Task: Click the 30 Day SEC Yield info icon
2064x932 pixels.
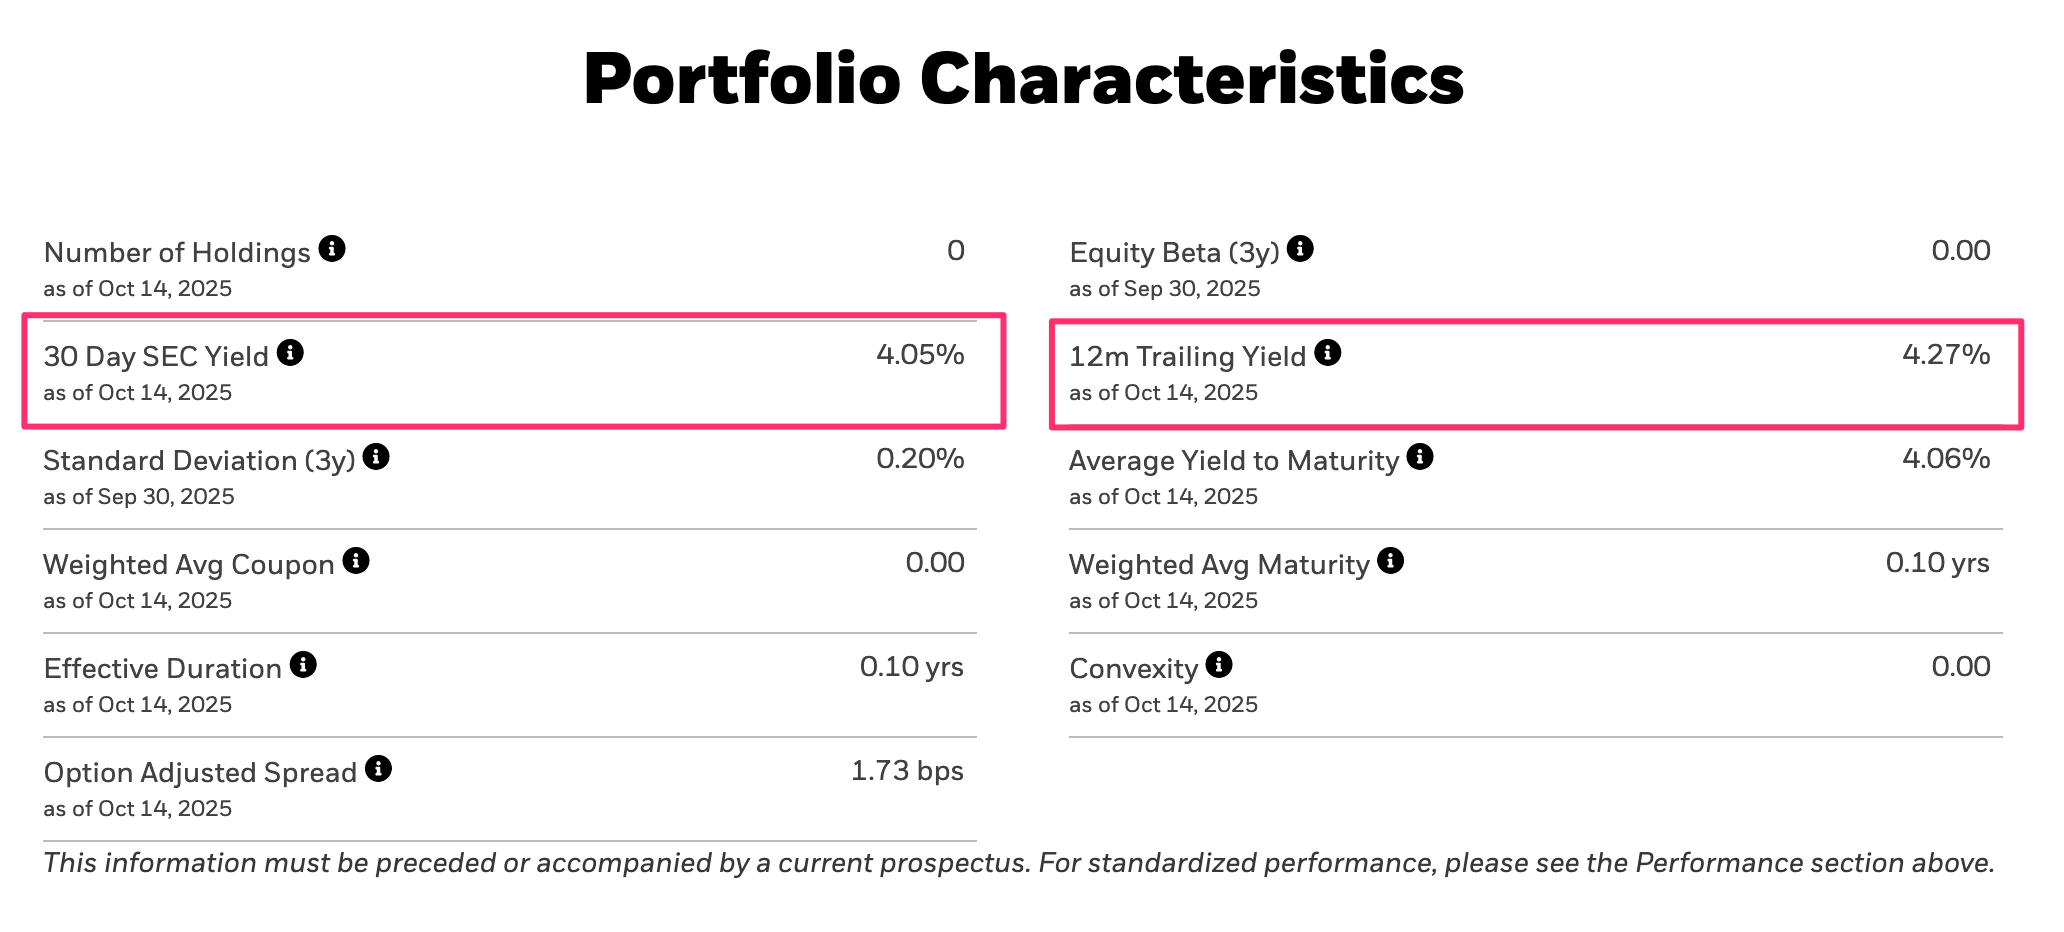Action: pyautogui.click(x=290, y=353)
